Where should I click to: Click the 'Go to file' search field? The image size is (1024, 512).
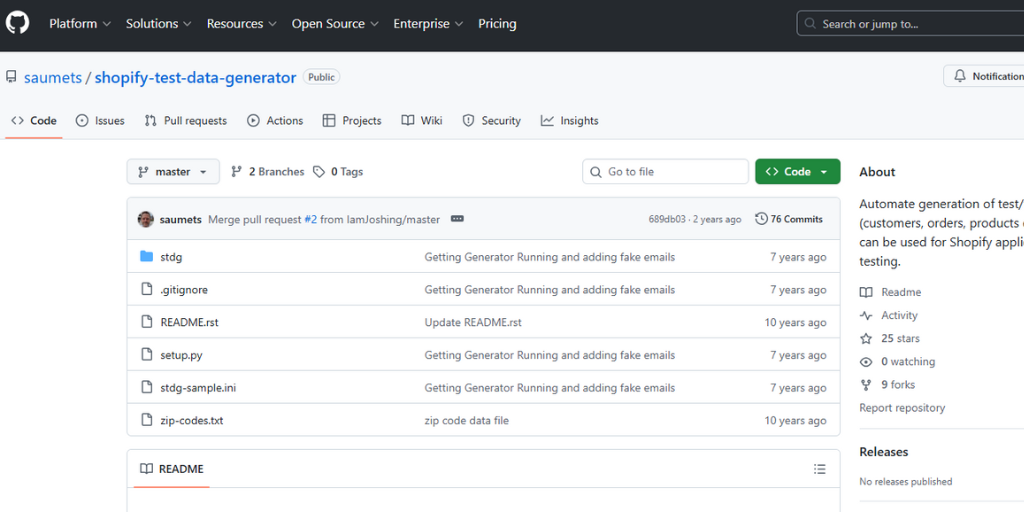[x=665, y=172]
